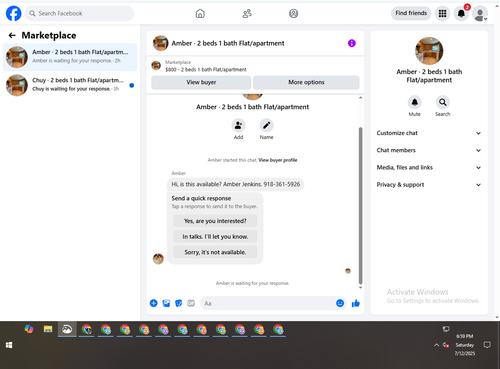Click the Add people icon in chat

pos(238,125)
